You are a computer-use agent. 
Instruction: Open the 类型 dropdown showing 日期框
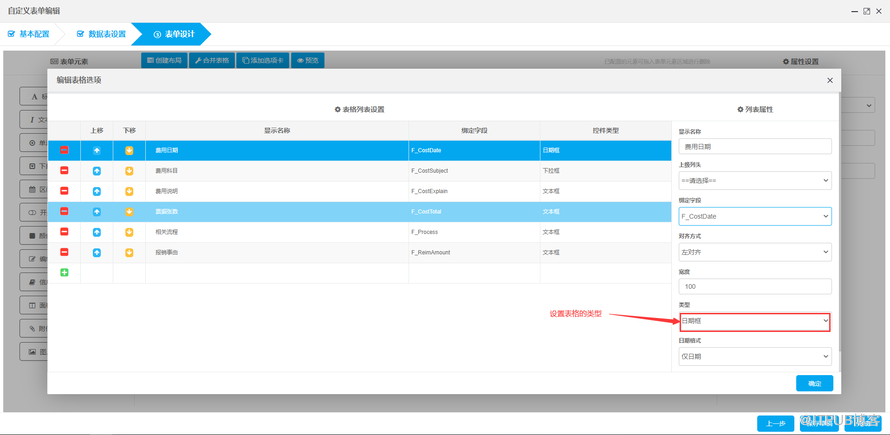point(755,321)
